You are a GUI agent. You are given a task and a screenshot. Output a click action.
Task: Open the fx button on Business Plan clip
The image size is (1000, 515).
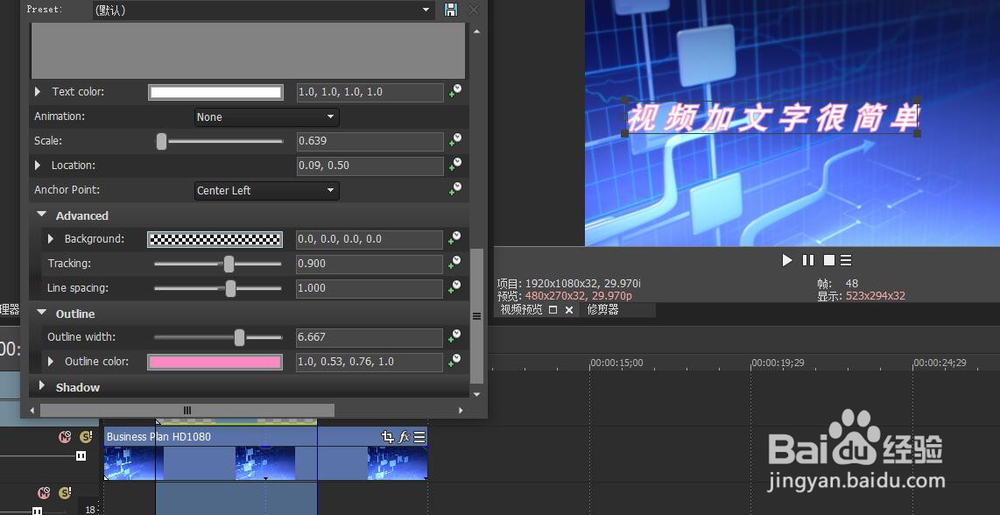click(404, 437)
